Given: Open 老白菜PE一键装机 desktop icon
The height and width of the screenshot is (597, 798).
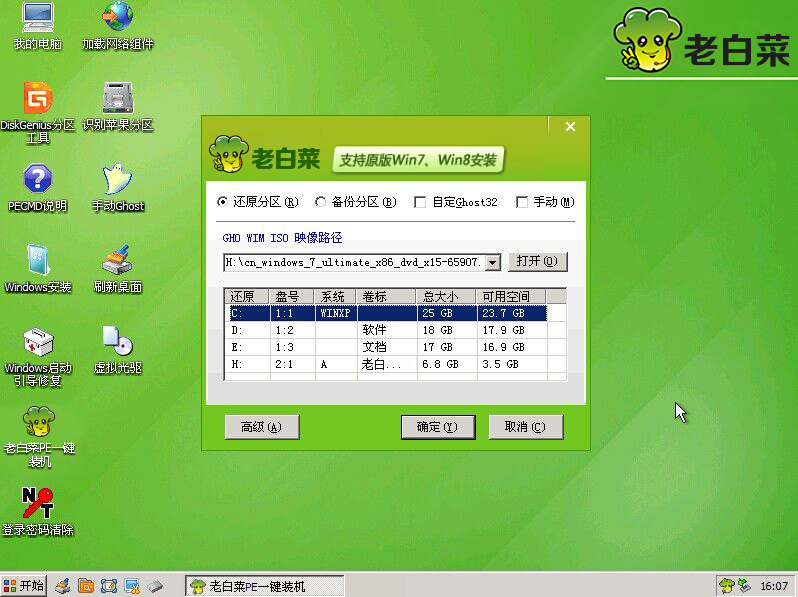Looking at the screenshot, I should click(39, 437).
